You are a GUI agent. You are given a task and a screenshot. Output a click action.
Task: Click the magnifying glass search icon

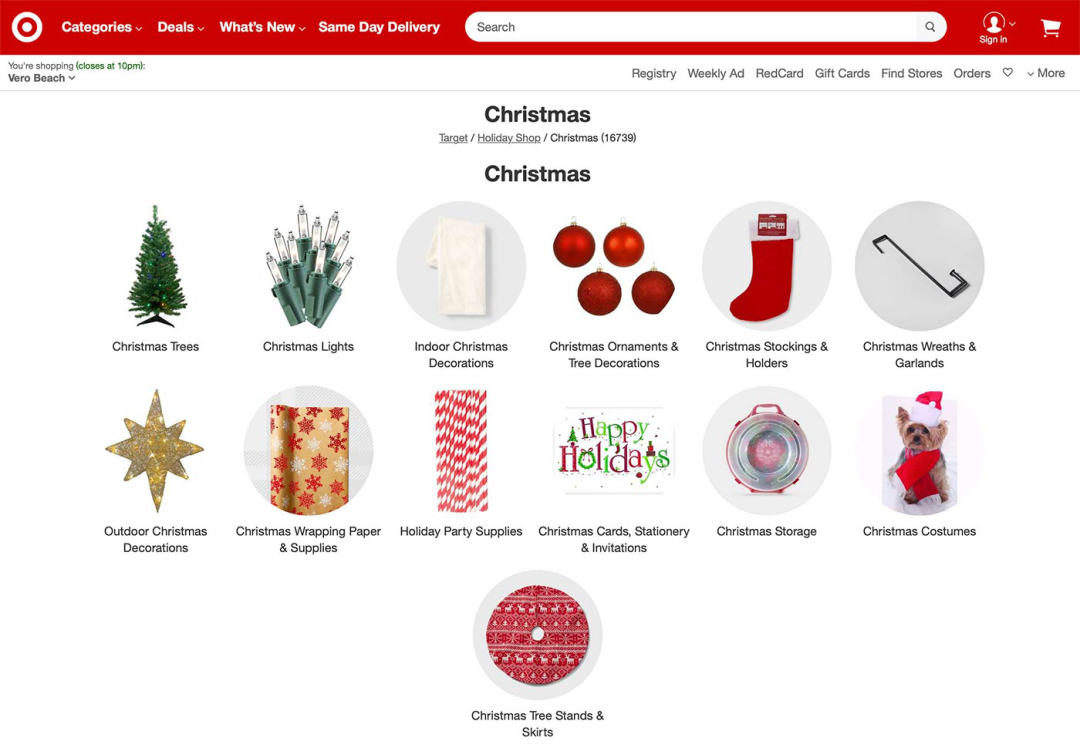coord(930,27)
